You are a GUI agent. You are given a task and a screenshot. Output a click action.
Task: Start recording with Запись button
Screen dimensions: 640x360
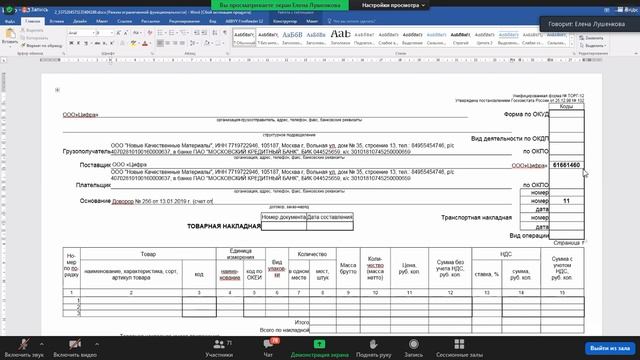[x=413, y=348]
